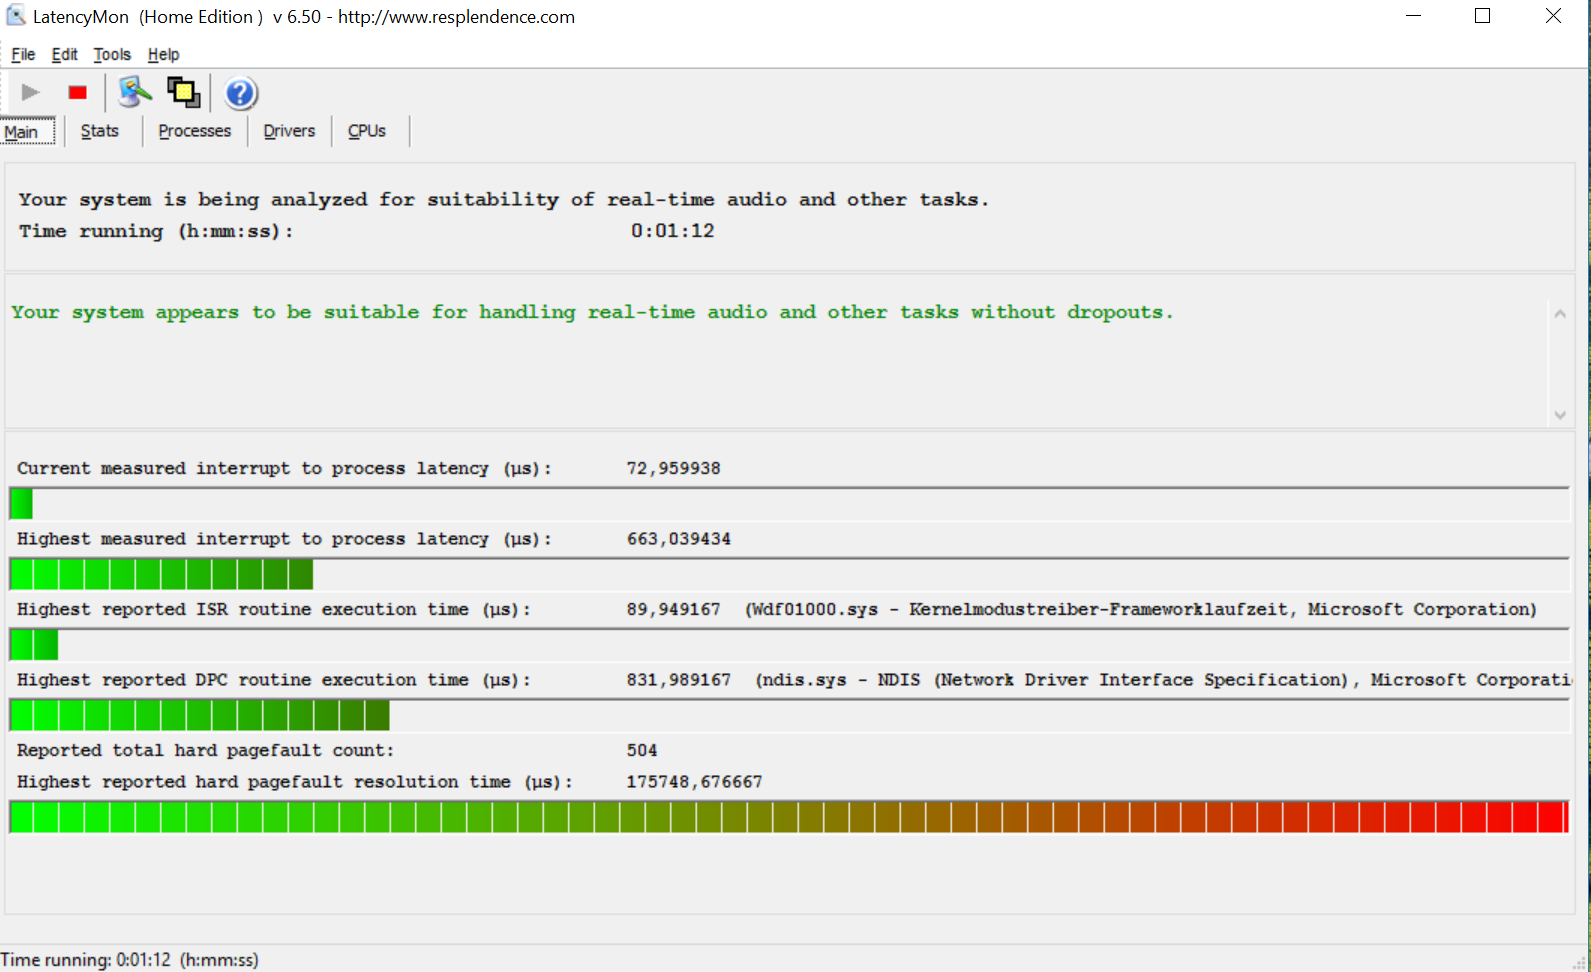Switch to the Drivers tab
The image size is (1591, 972).
point(289,131)
